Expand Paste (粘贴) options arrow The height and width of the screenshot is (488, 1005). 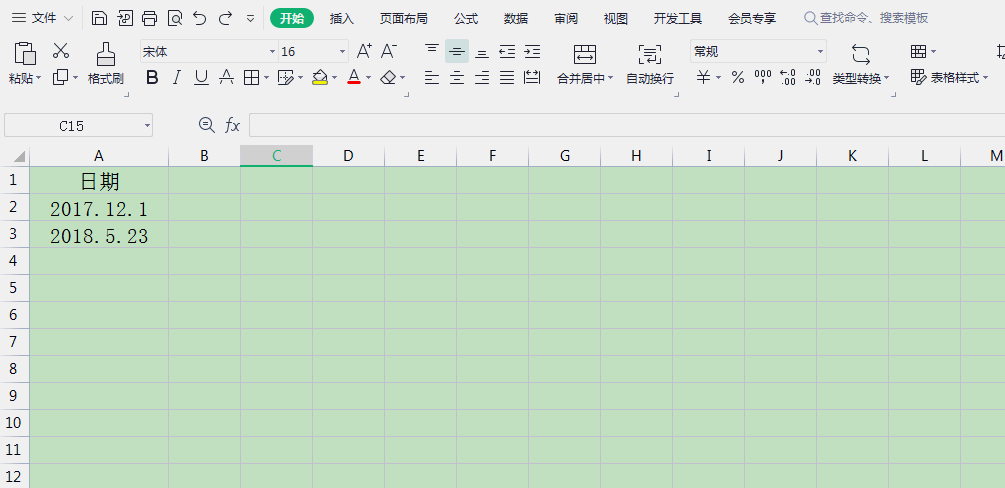pyautogui.click(x=38, y=78)
